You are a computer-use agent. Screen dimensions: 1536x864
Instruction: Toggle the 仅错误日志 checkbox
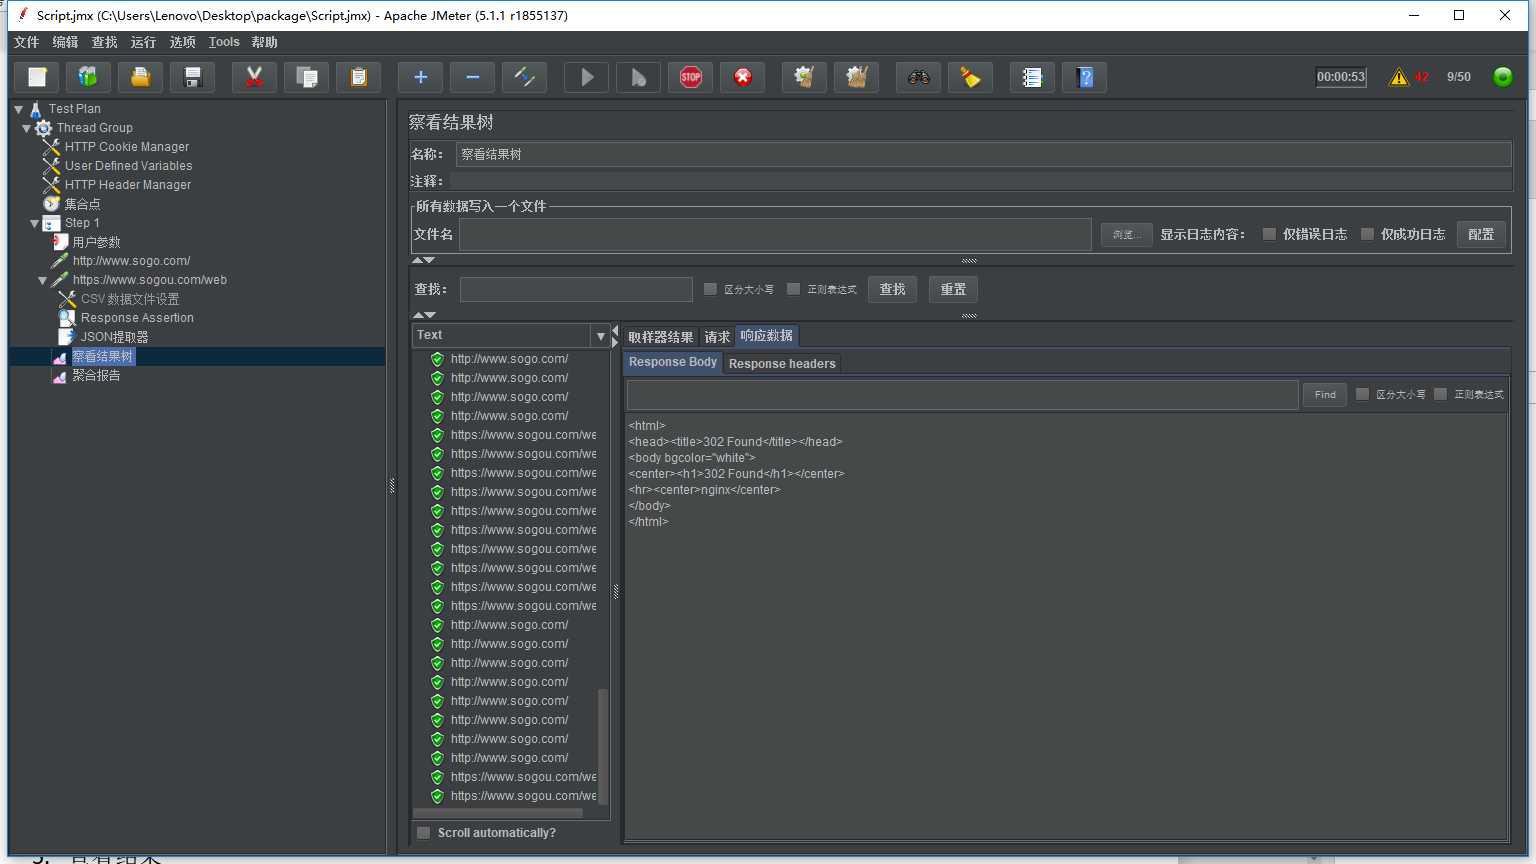tap(1269, 234)
